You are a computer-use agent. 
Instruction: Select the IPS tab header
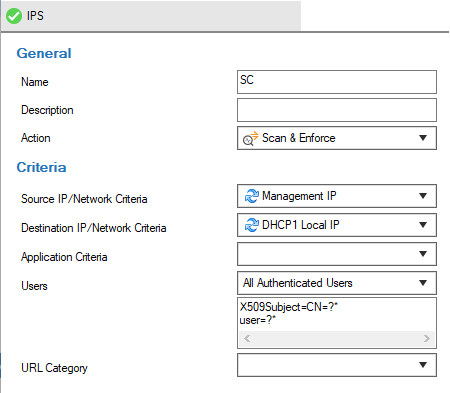[151, 16]
